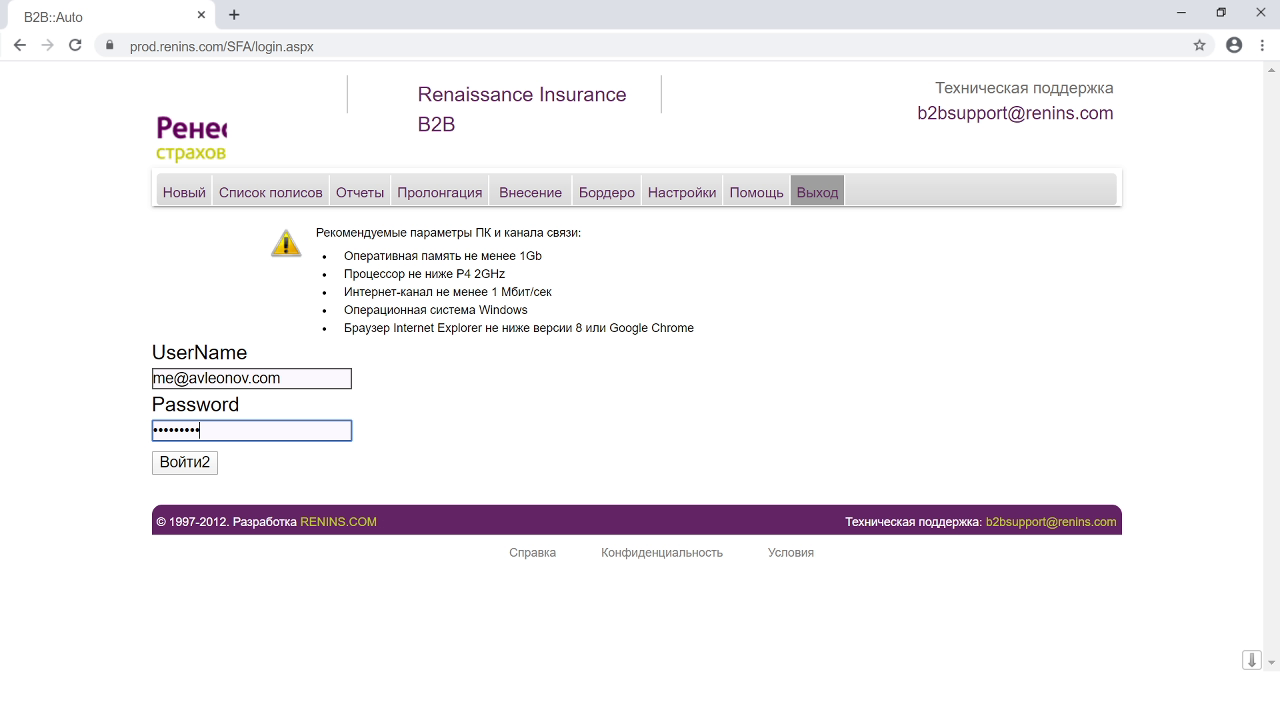
Task: Open the Бордеро menu item
Action: 607,192
